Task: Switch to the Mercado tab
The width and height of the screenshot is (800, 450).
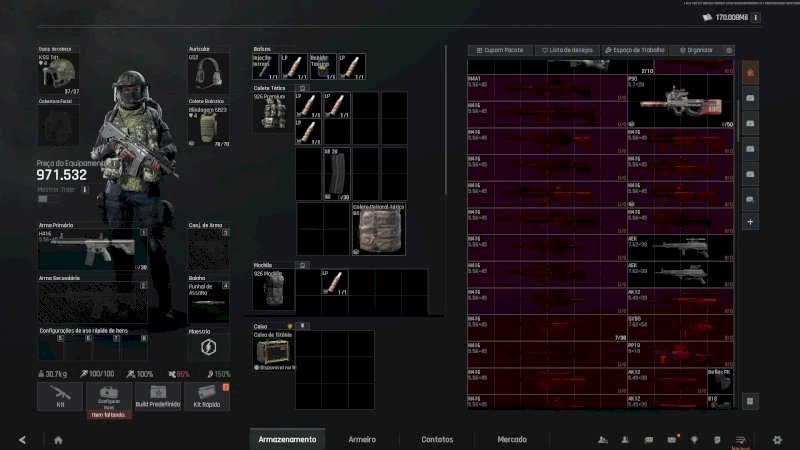Action: 512,439
